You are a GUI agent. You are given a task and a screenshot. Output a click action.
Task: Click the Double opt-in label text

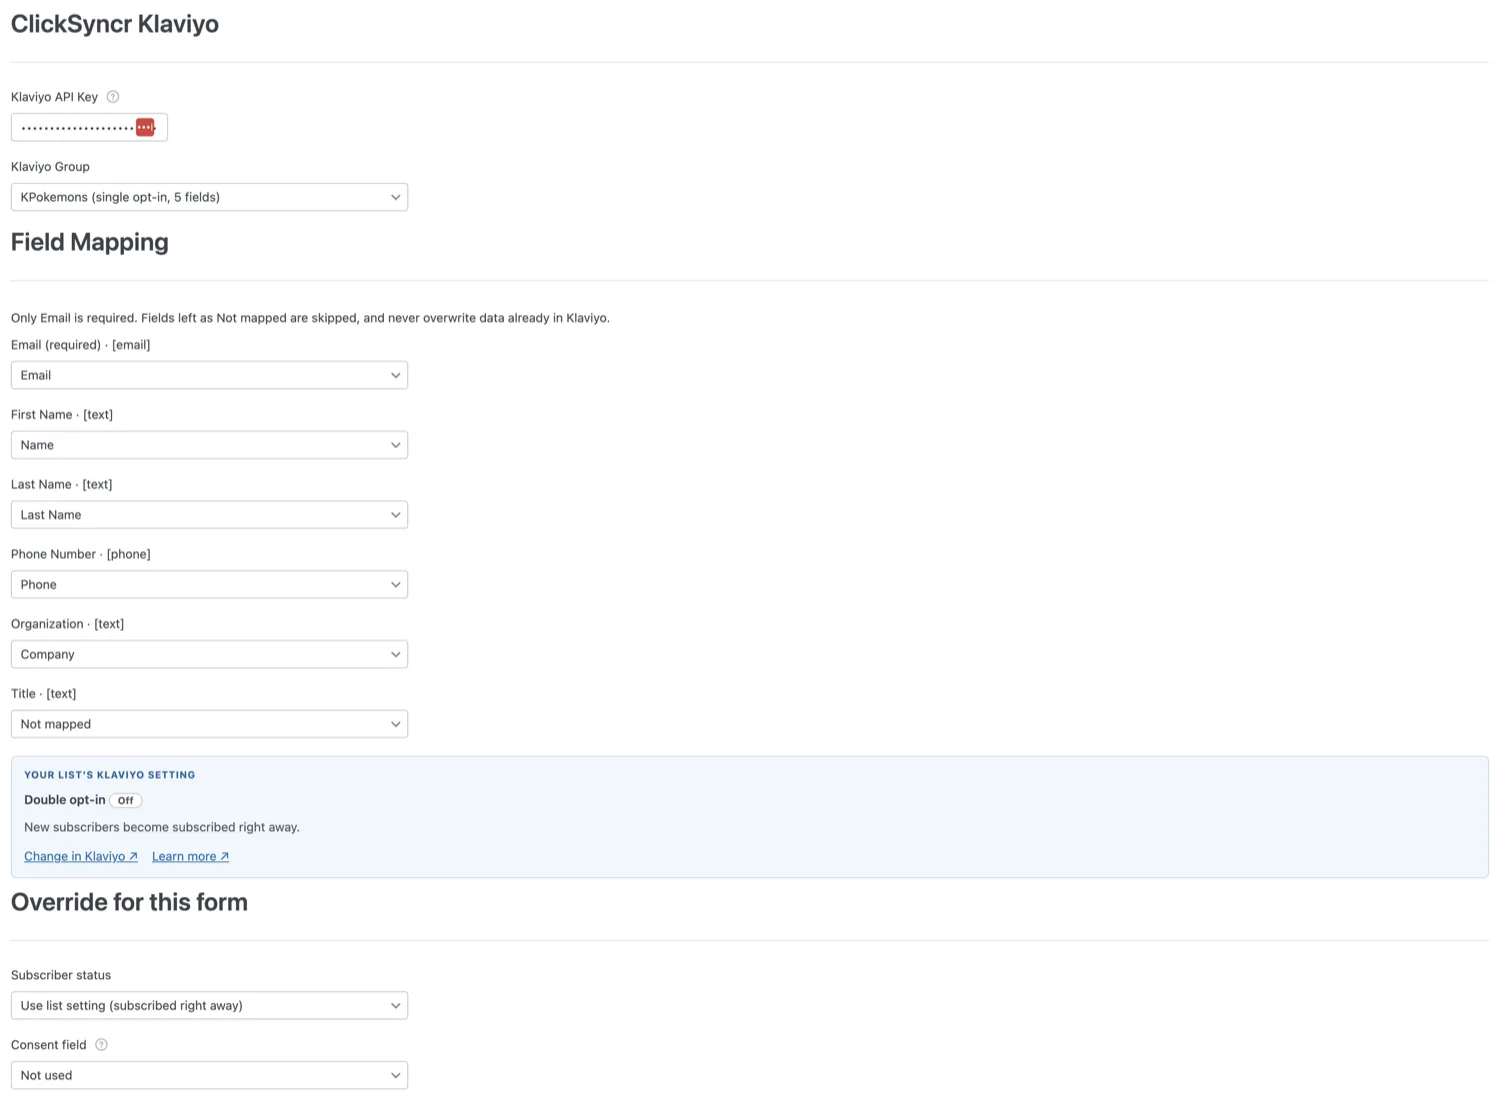click(65, 800)
